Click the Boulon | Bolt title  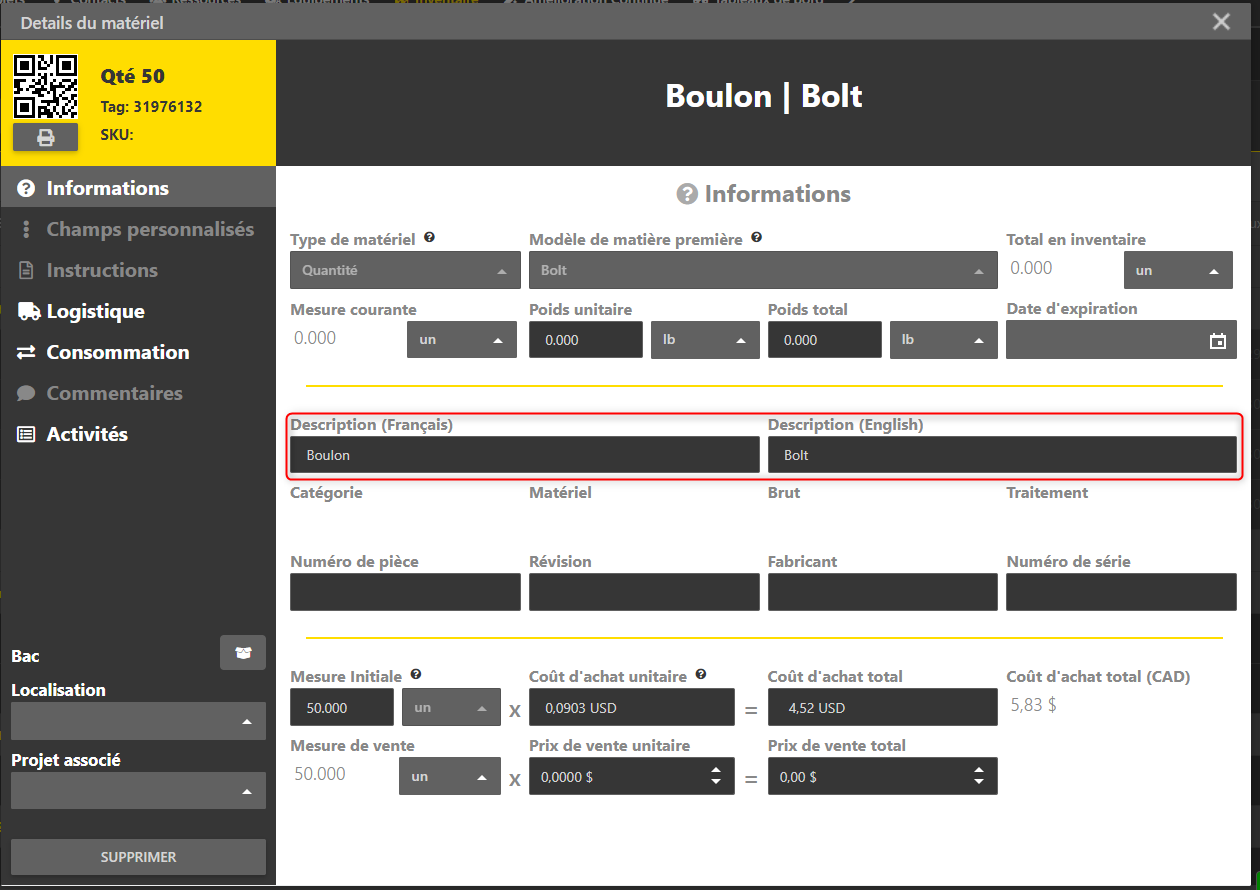pyautogui.click(x=764, y=96)
